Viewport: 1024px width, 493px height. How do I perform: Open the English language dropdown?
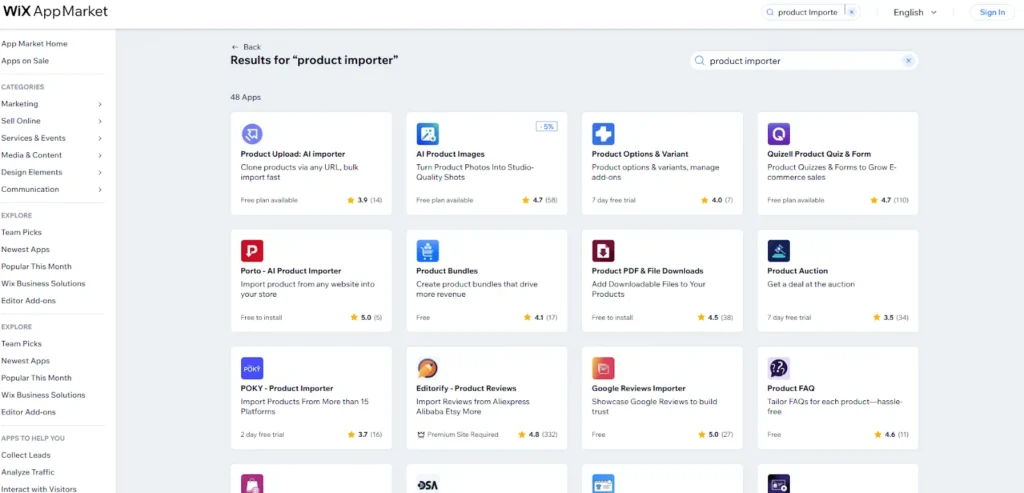click(915, 12)
